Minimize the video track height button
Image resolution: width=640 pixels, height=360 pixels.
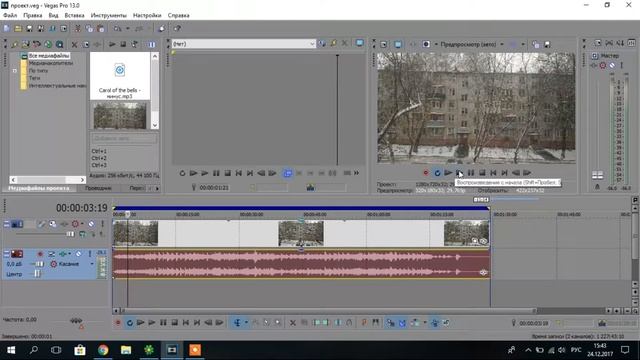7,224
